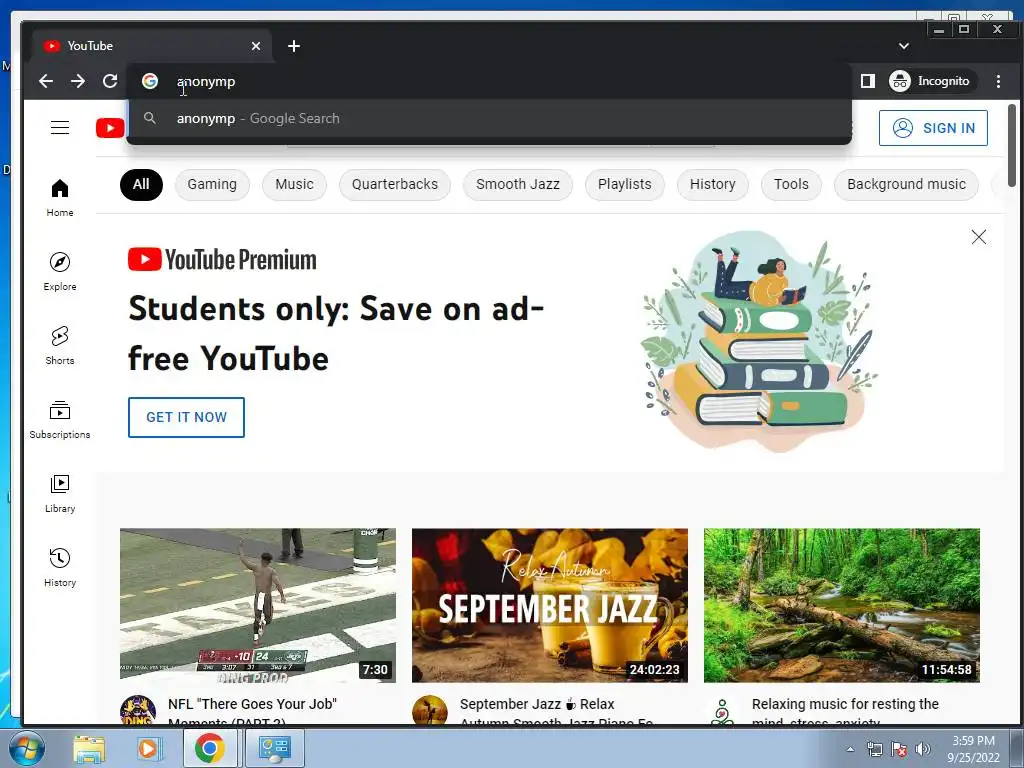This screenshot has width=1024, height=768.
Task: Open a new tab with the plus icon
Action: pyautogui.click(x=294, y=46)
